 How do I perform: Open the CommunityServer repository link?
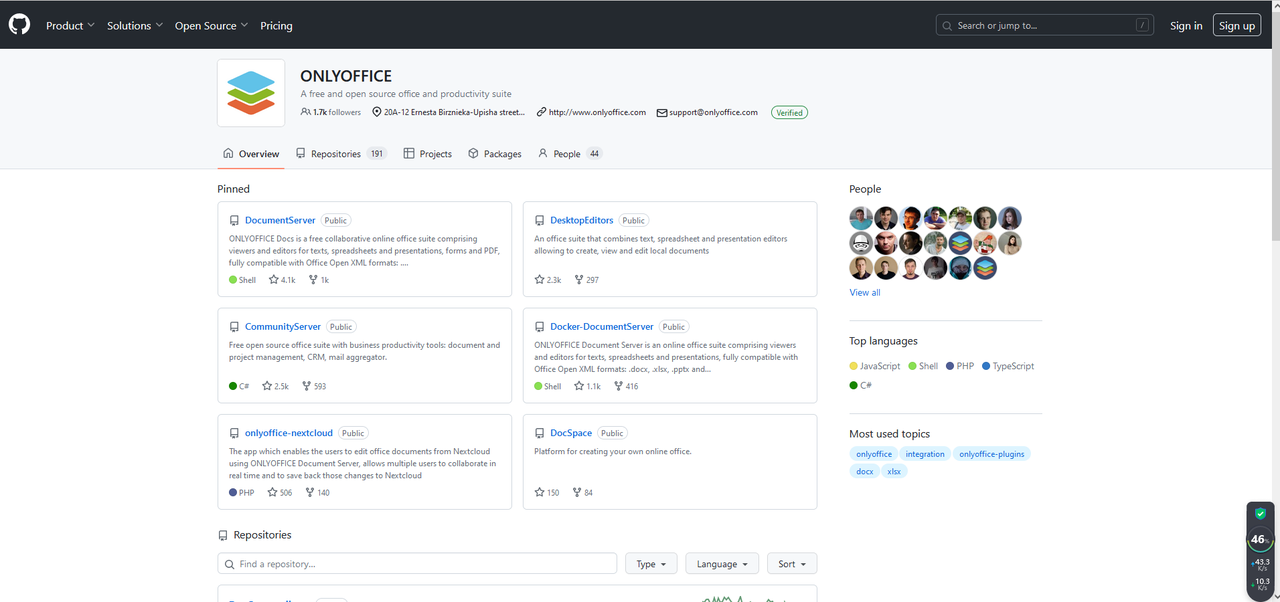click(283, 327)
